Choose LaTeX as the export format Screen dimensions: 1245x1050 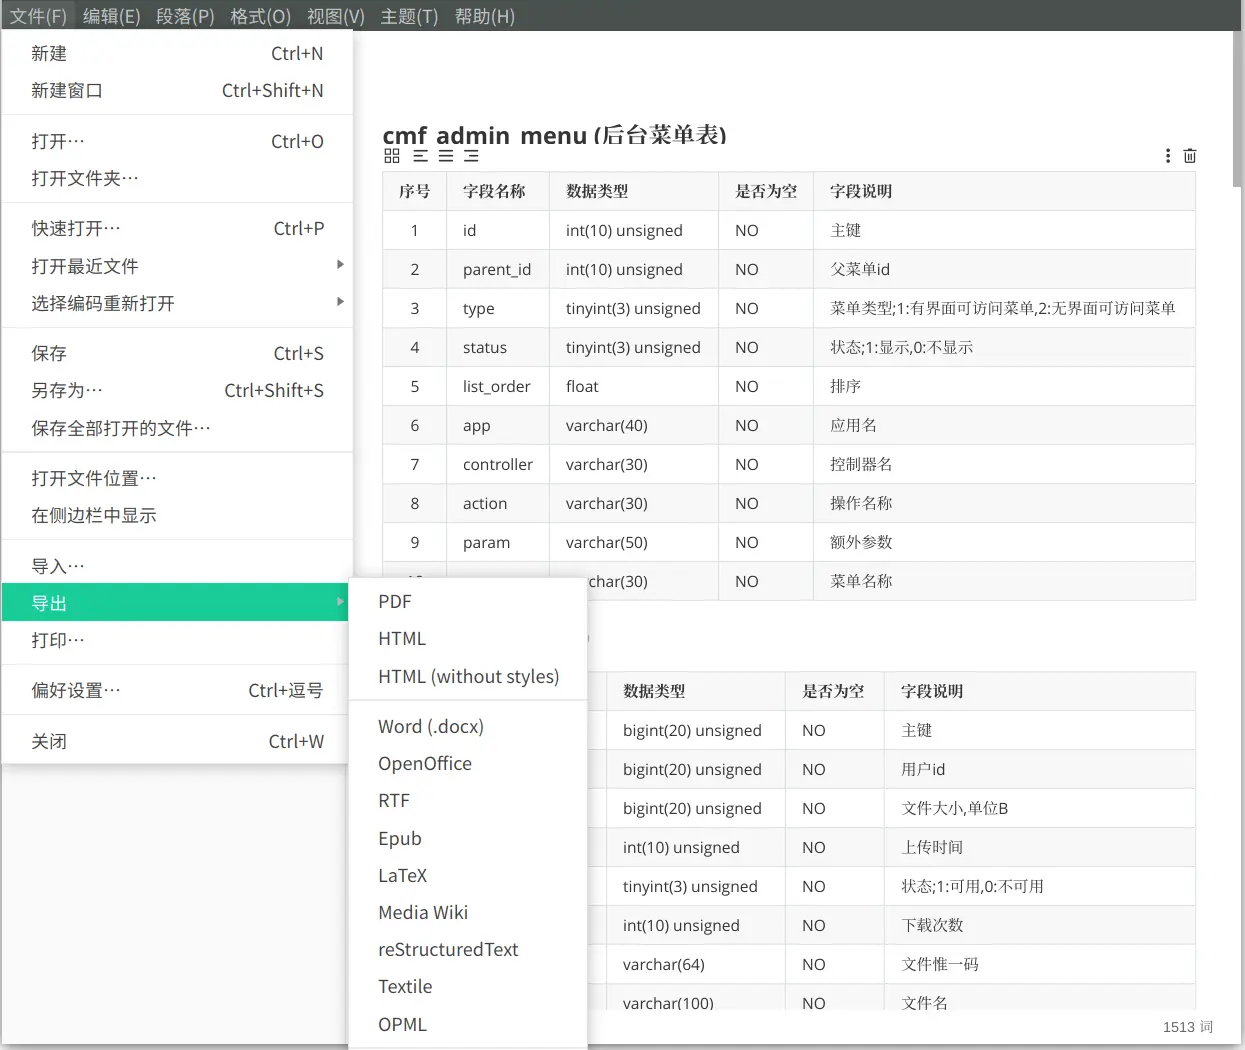click(x=403, y=875)
